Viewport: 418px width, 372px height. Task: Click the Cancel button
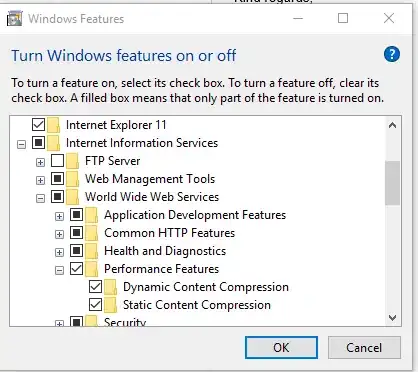coord(364,348)
